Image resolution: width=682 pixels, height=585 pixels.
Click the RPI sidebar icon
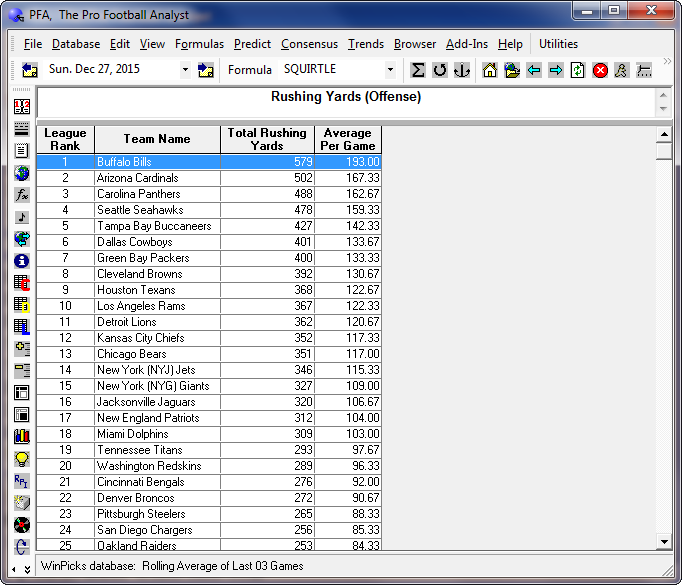[x=22, y=481]
